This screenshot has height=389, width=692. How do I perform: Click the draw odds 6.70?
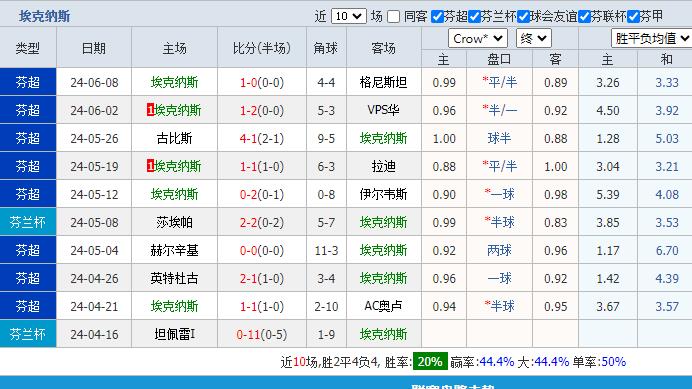(666, 250)
